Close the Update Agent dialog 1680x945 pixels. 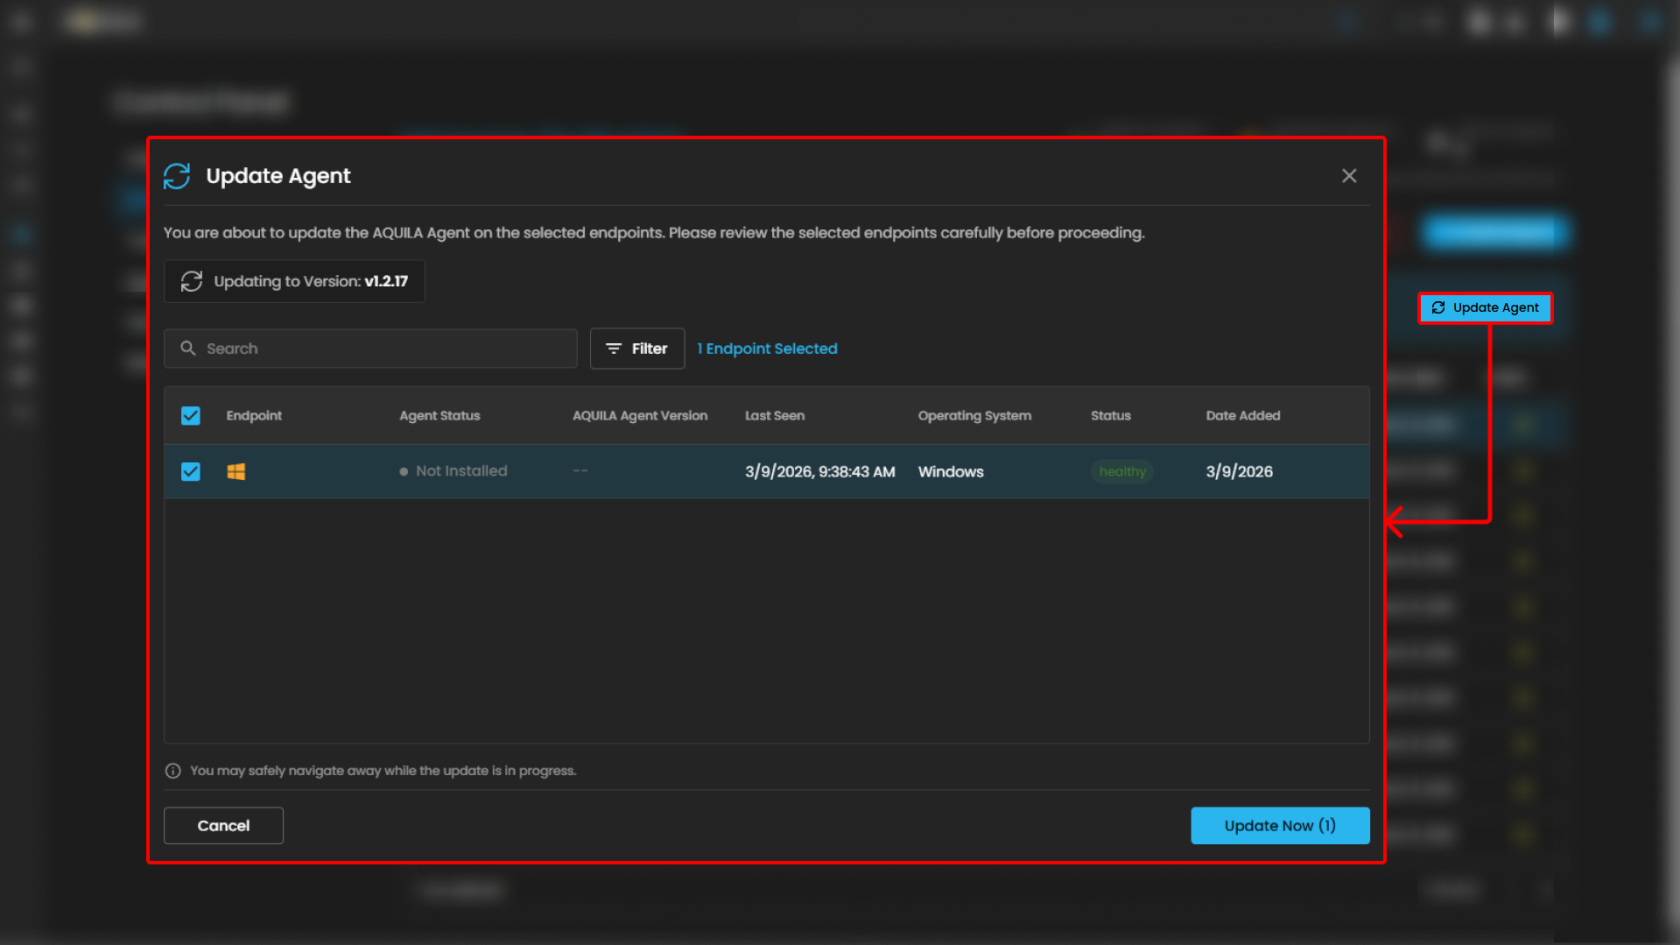coord(1349,176)
